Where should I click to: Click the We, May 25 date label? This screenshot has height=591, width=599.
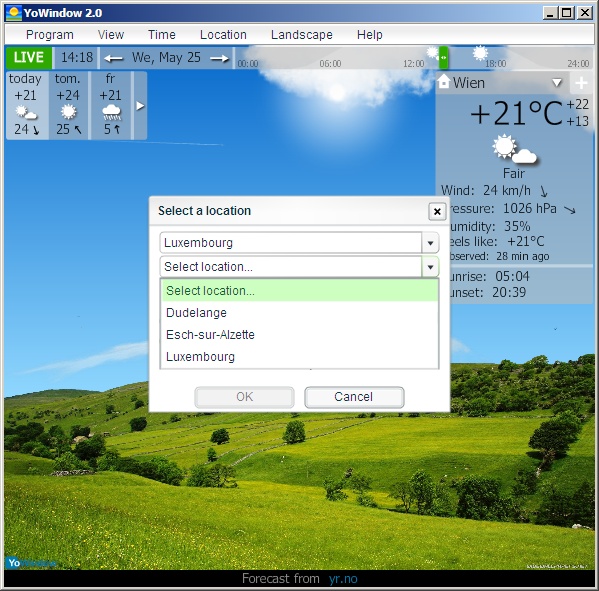click(166, 58)
